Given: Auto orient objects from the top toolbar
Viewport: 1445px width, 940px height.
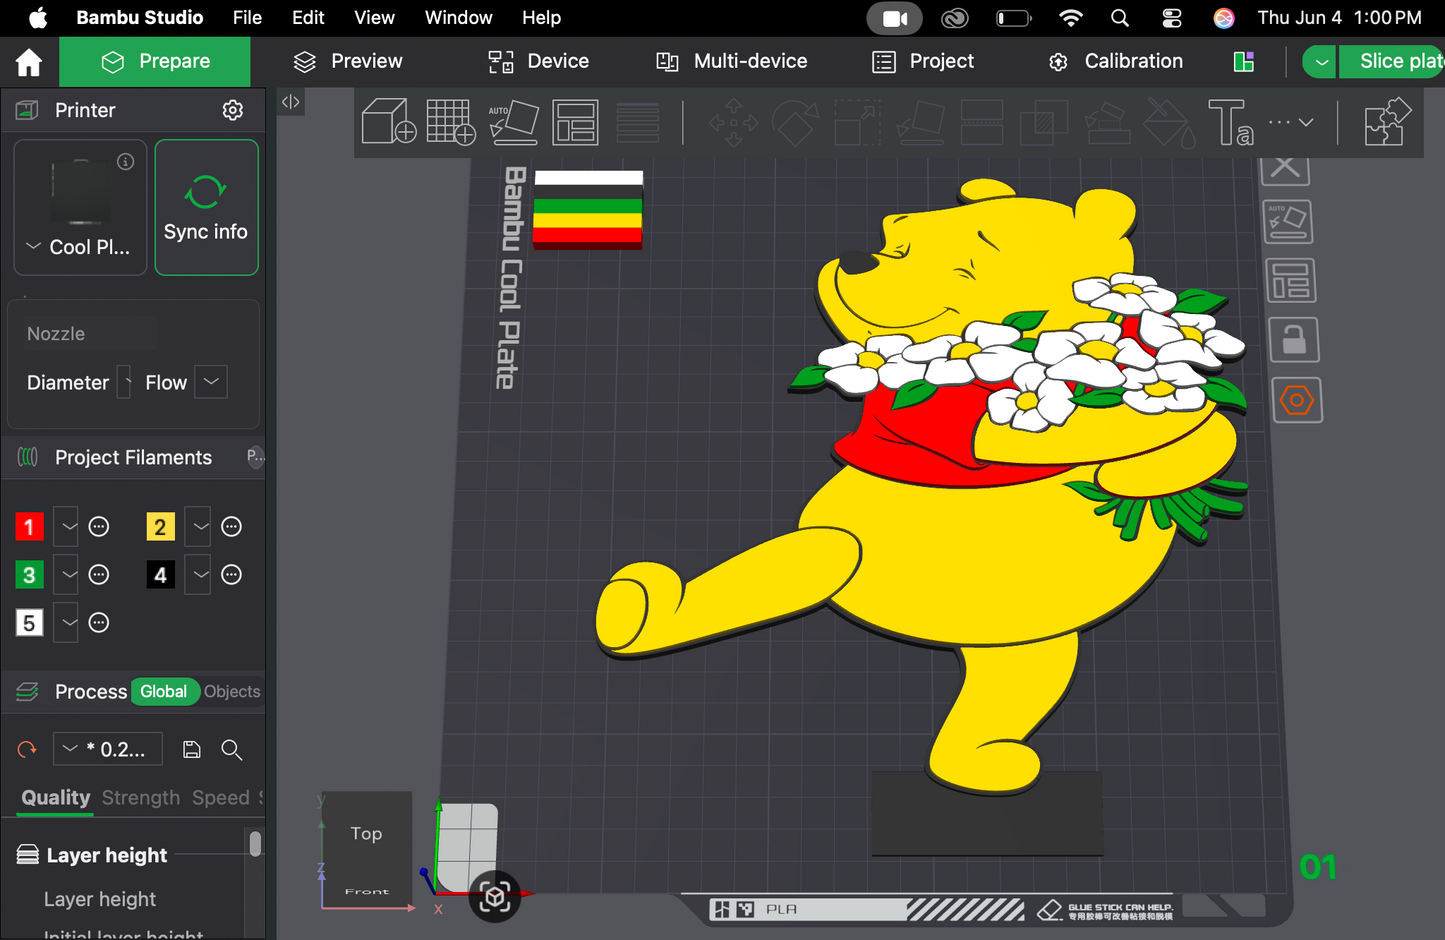Looking at the screenshot, I should [x=513, y=122].
